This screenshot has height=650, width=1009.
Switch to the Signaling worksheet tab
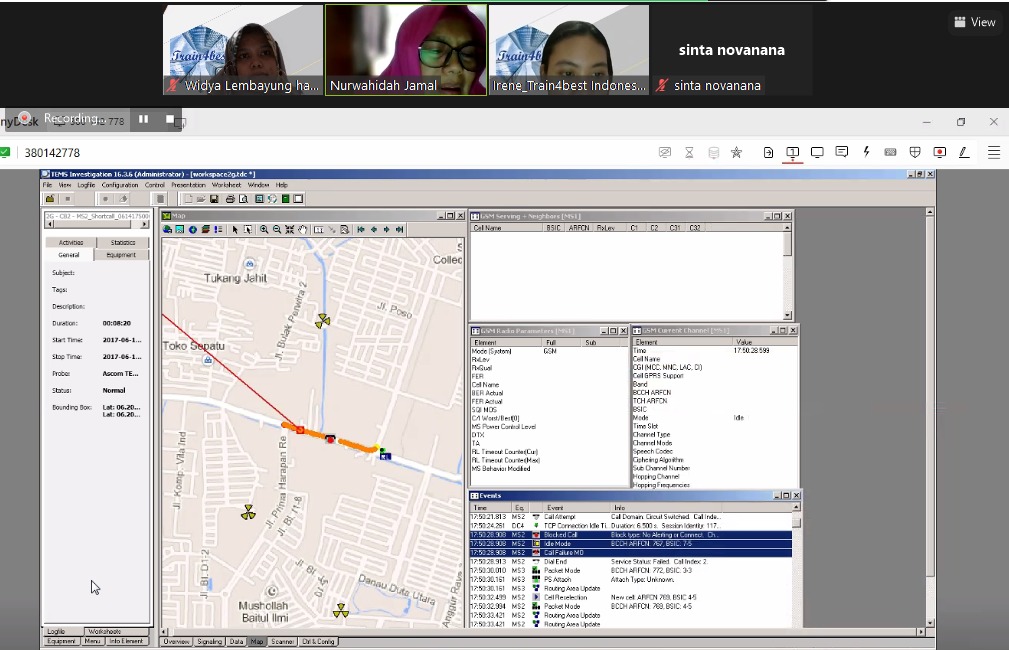coord(209,641)
